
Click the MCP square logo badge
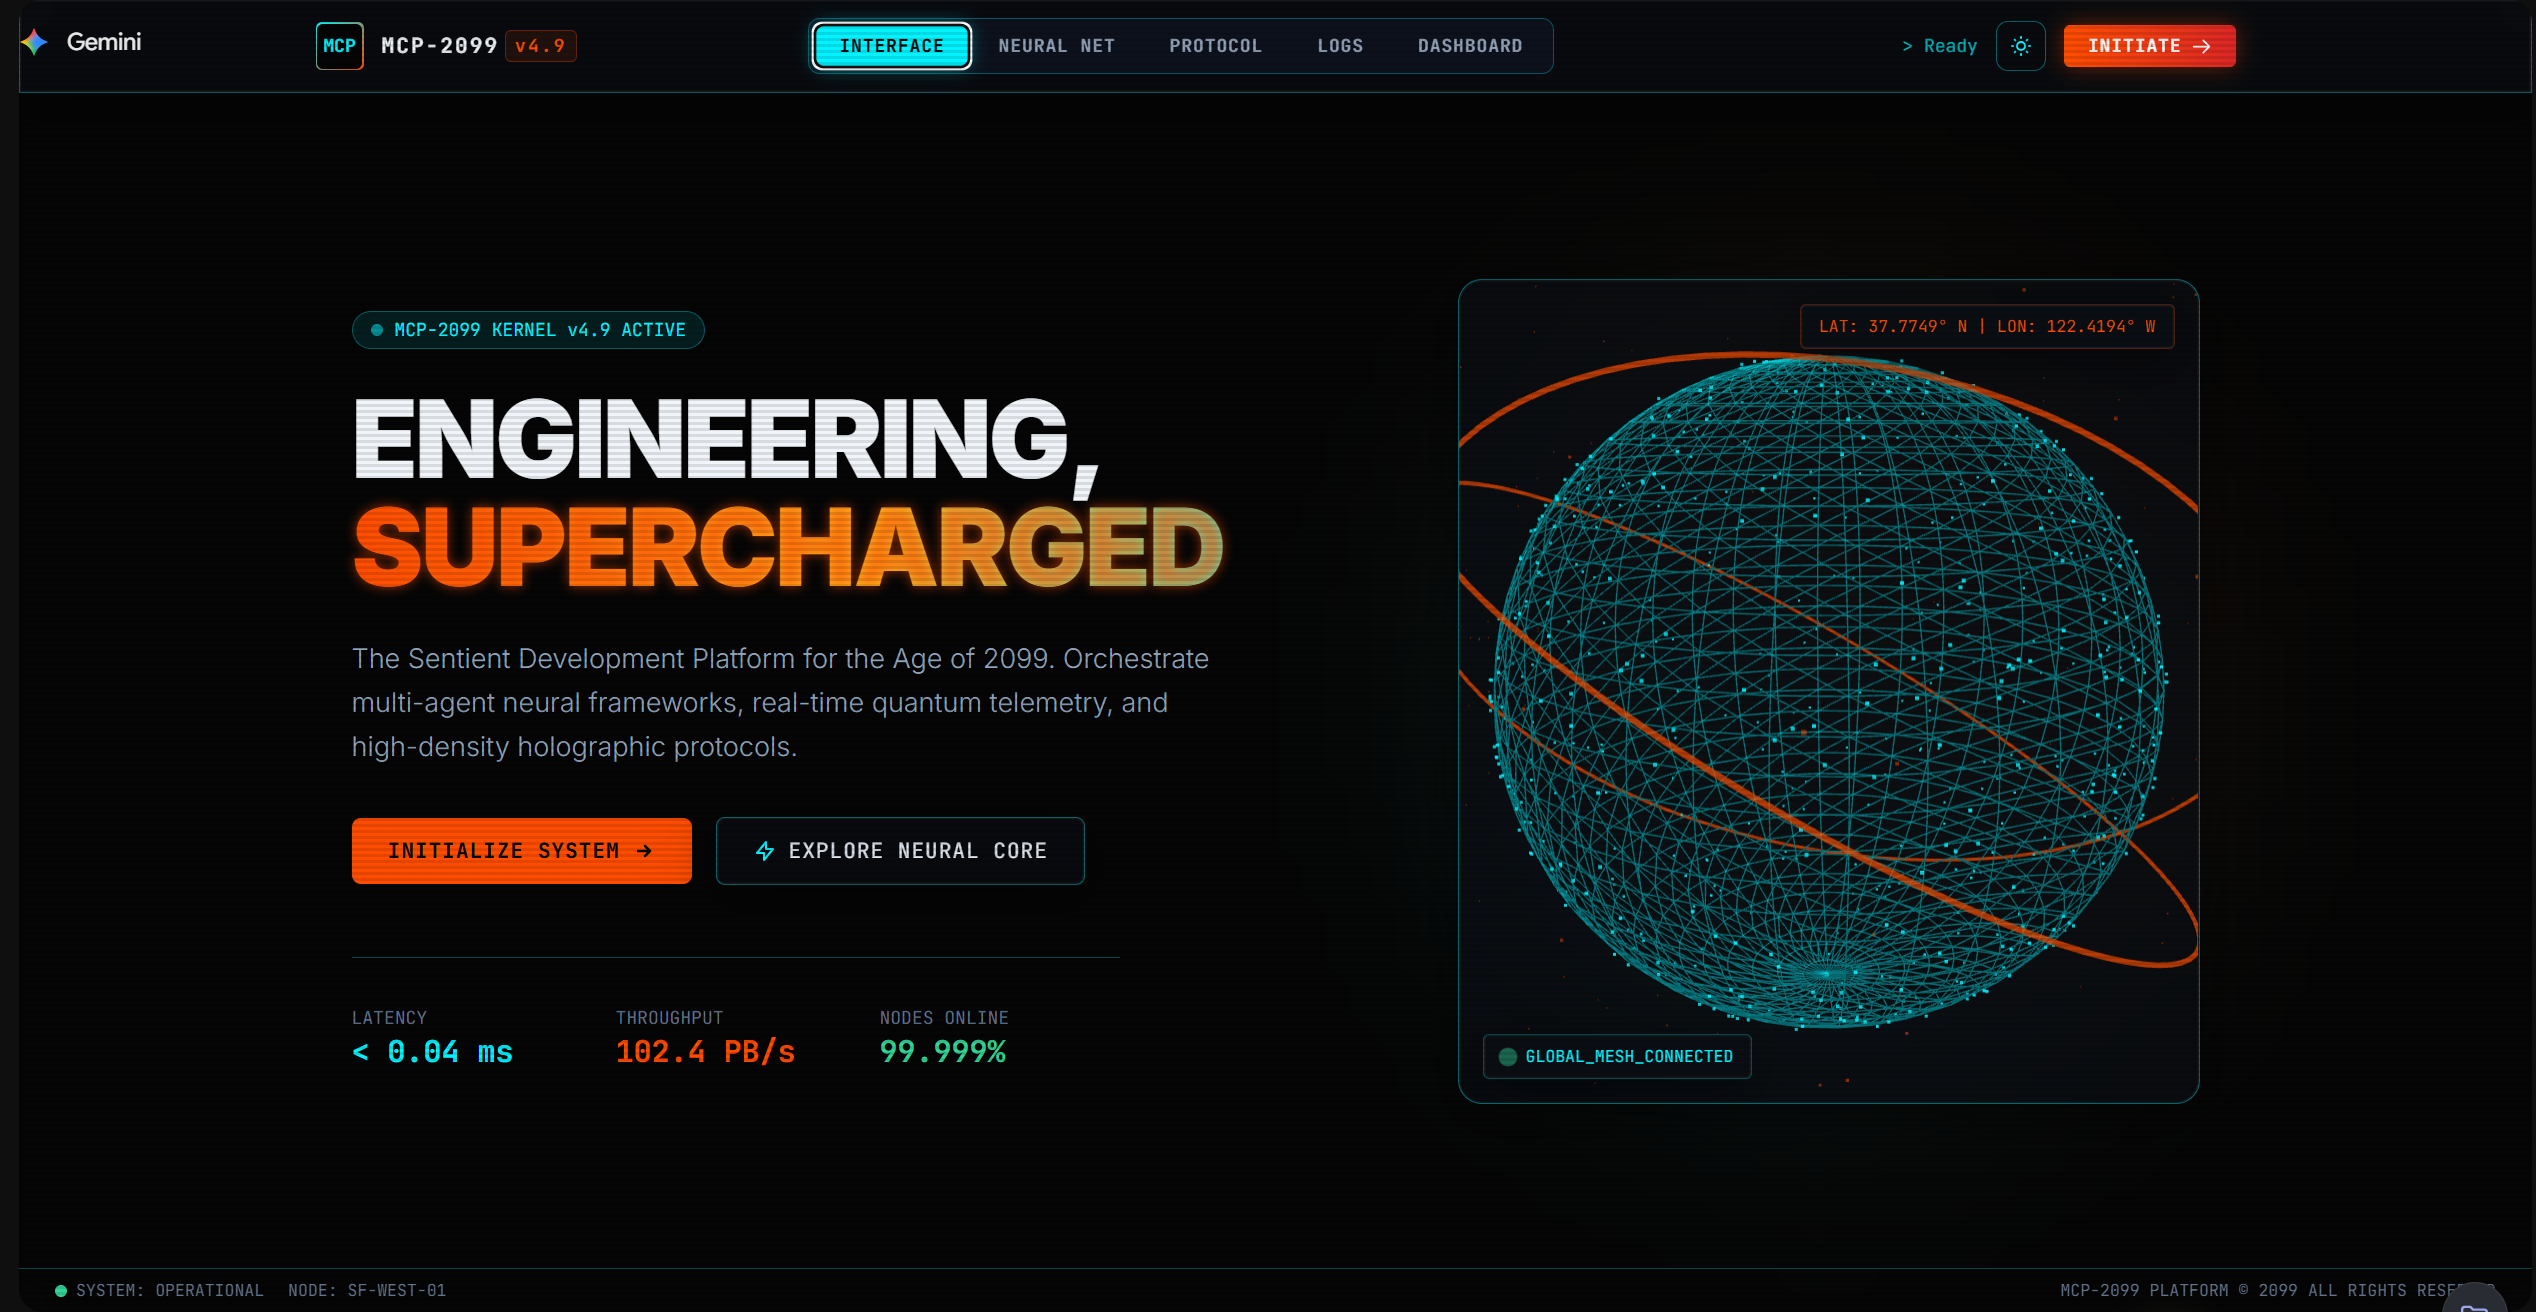point(339,46)
